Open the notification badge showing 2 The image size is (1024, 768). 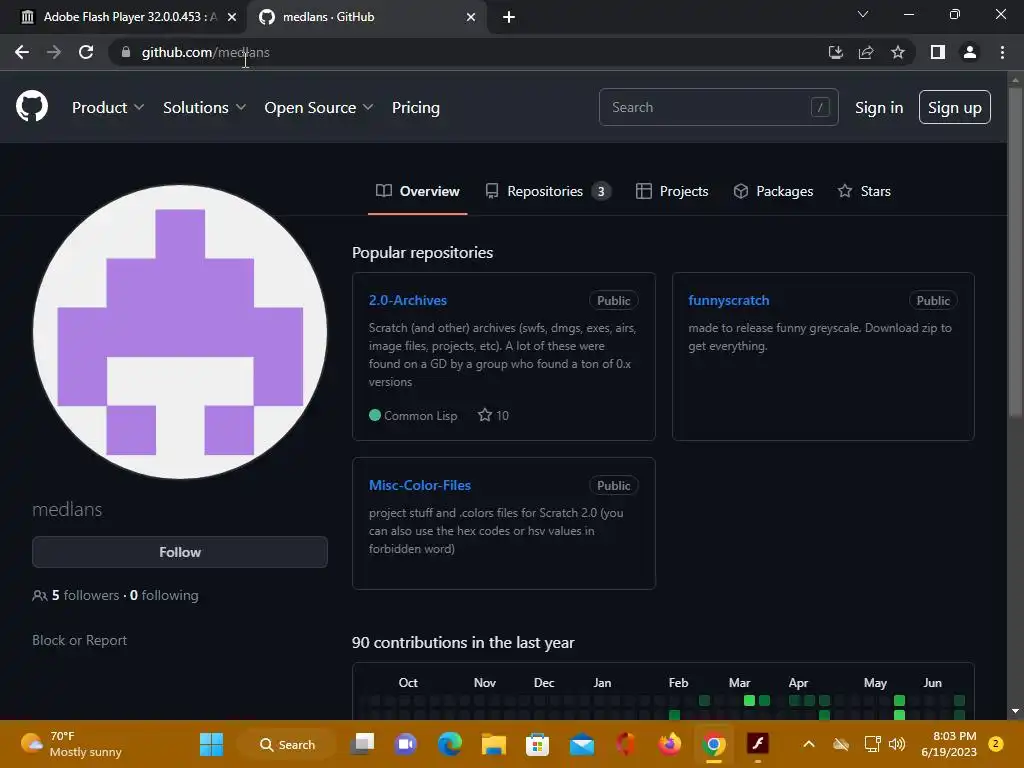996,744
